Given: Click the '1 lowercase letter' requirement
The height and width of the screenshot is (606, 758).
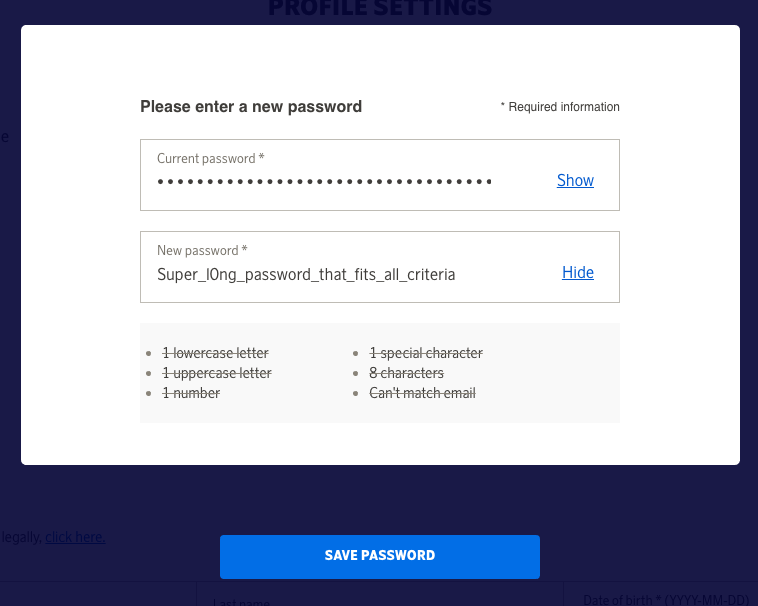Looking at the screenshot, I should tap(215, 353).
